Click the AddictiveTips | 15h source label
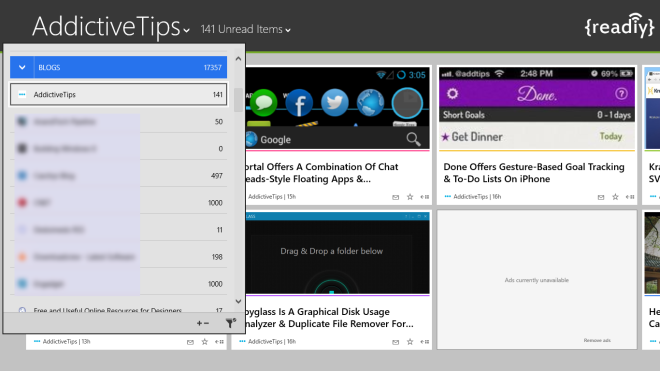660x371 pixels. pos(272,197)
